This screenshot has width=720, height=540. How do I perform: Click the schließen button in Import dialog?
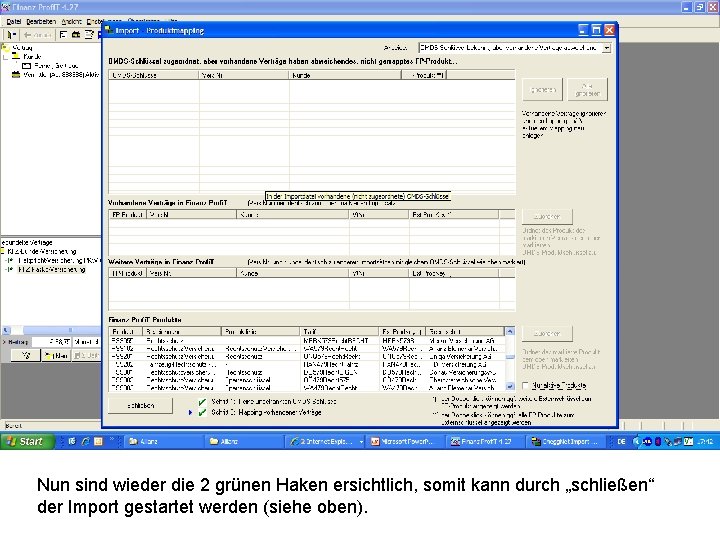(141, 405)
